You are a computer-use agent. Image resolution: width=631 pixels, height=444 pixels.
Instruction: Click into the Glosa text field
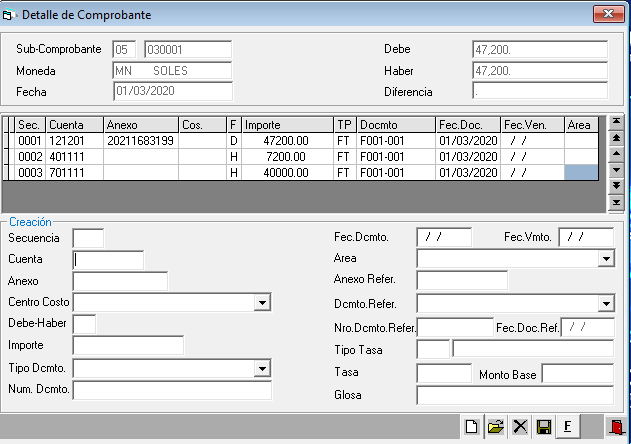coord(514,395)
